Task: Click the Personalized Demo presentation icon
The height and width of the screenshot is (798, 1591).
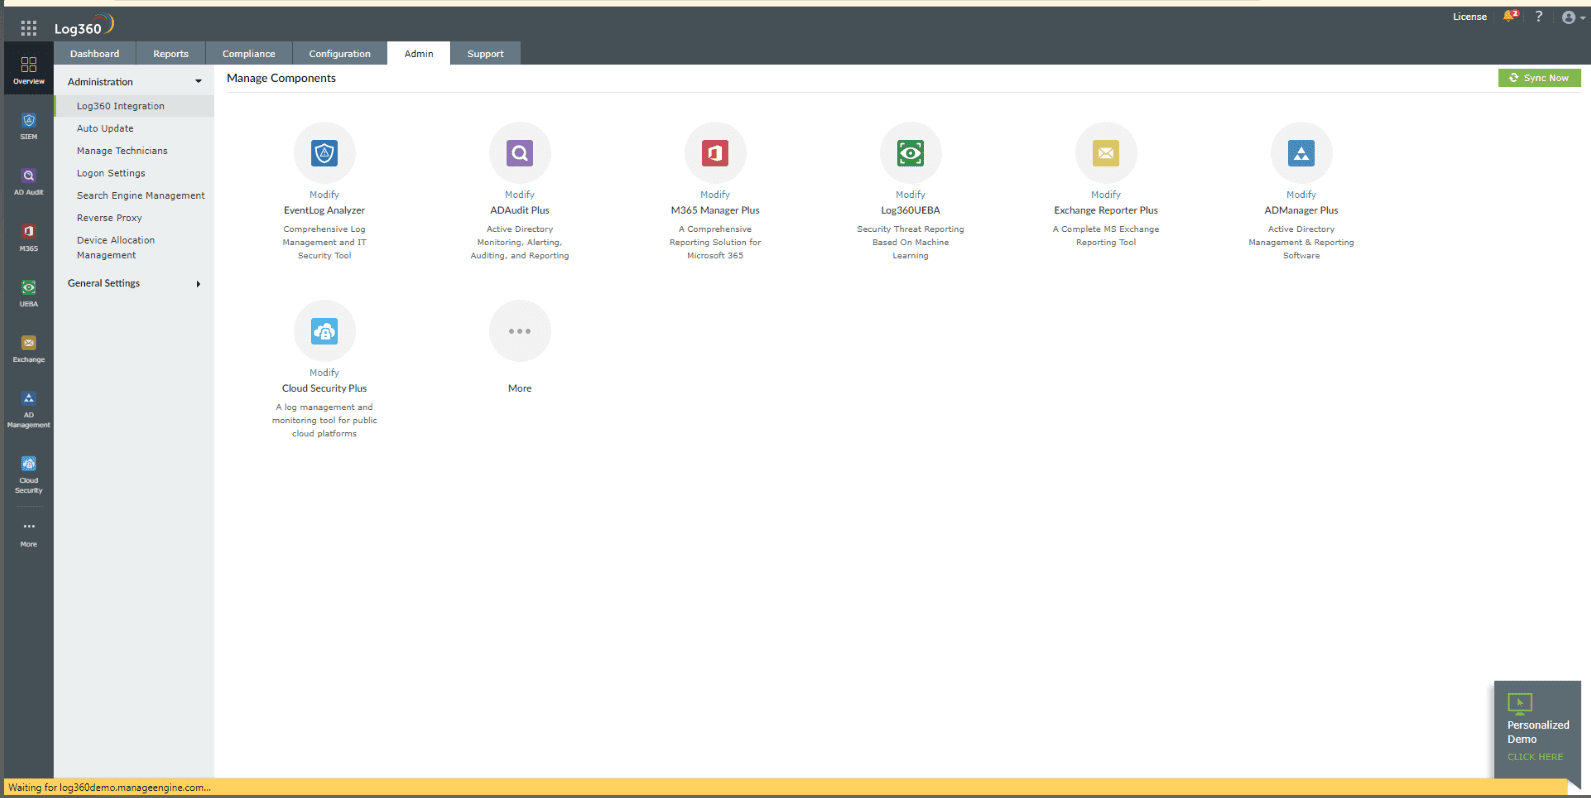Action: [x=1520, y=702]
